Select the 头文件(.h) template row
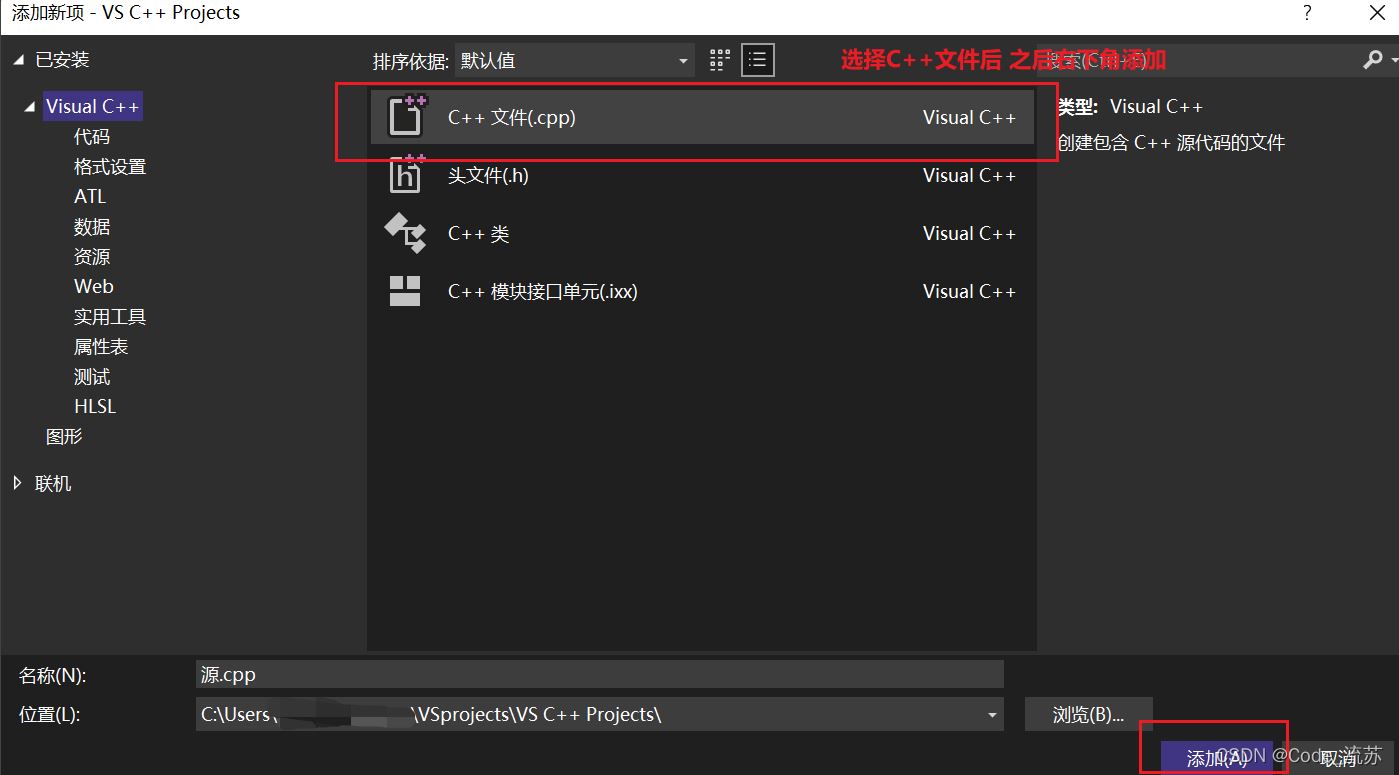The width and height of the screenshot is (1399, 775). point(702,175)
